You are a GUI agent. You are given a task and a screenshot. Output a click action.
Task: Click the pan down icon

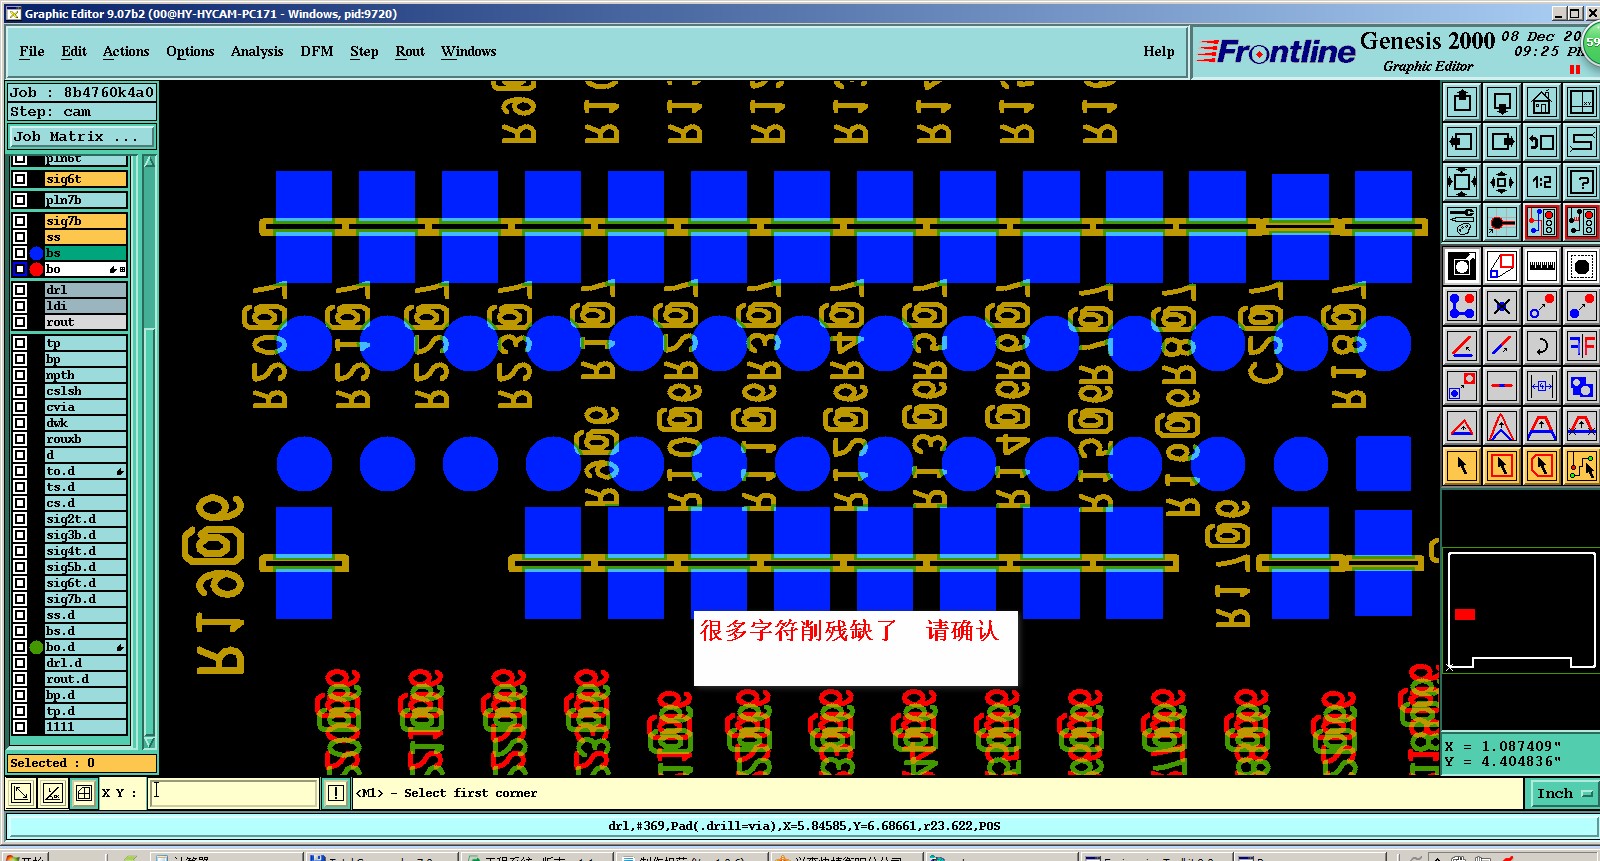click(1502, 102)
